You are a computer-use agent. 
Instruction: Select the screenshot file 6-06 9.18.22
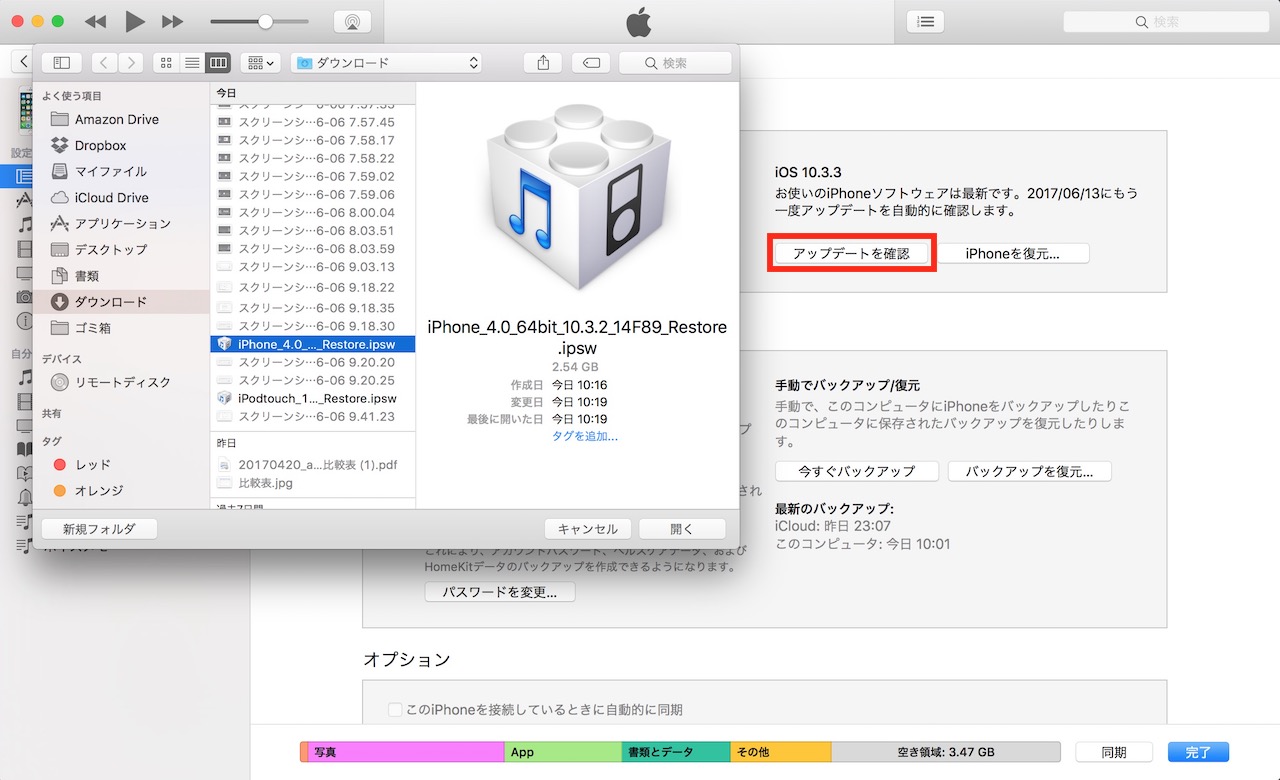[x=313, y=286]
